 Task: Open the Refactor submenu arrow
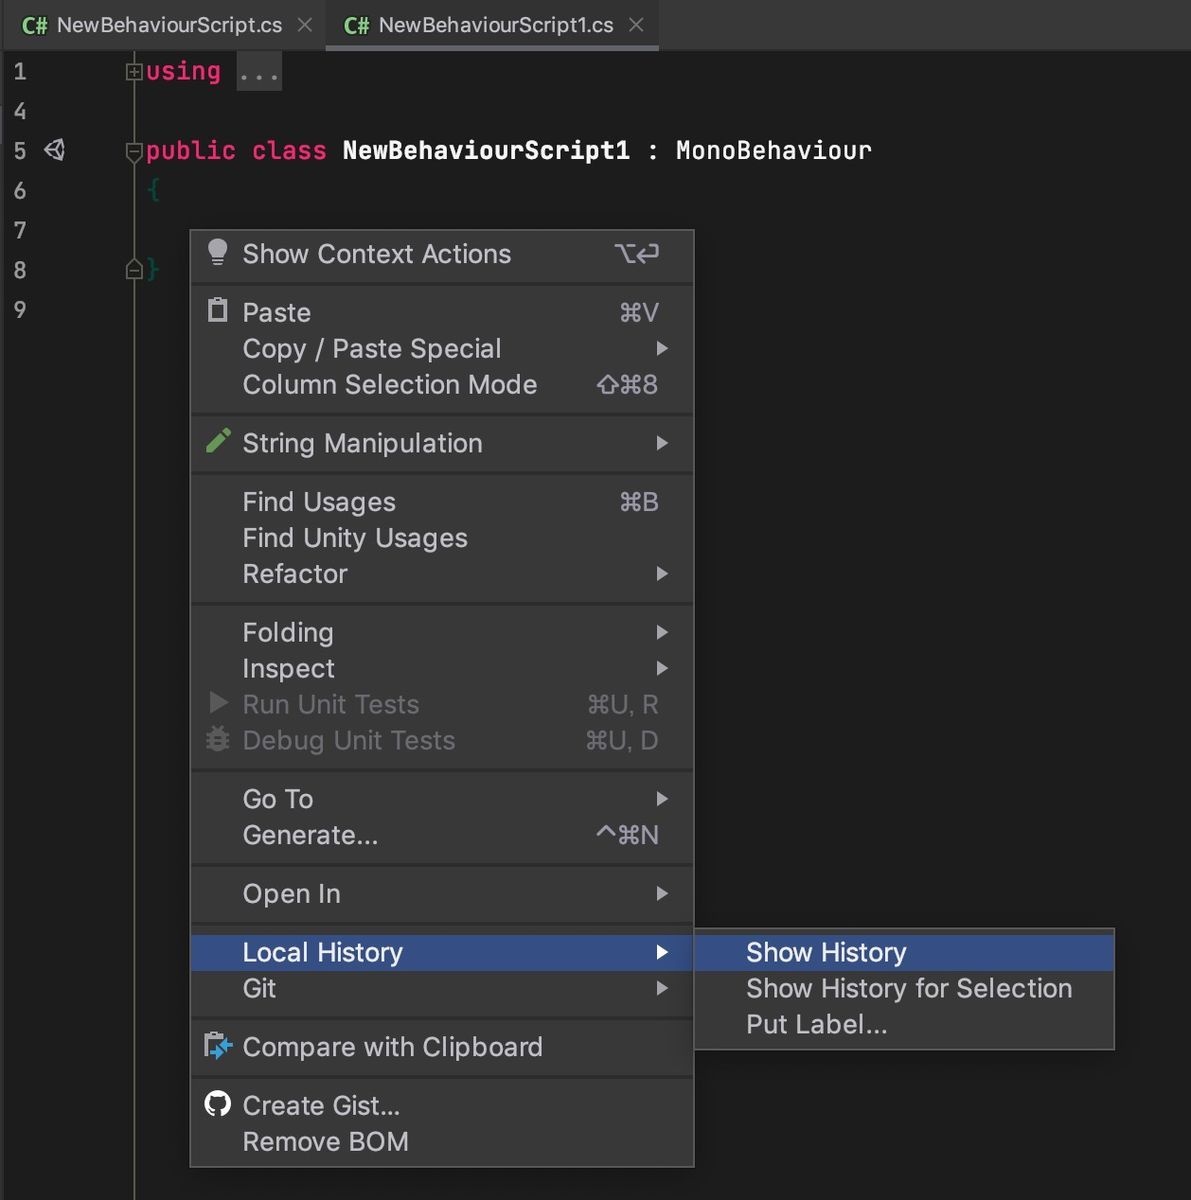click(663, 574)
